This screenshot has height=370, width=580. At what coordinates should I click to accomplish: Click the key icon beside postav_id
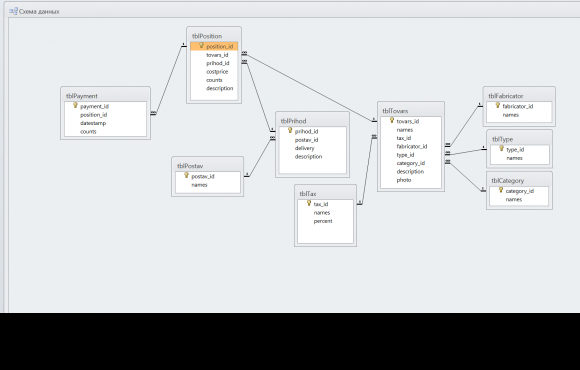186,175
